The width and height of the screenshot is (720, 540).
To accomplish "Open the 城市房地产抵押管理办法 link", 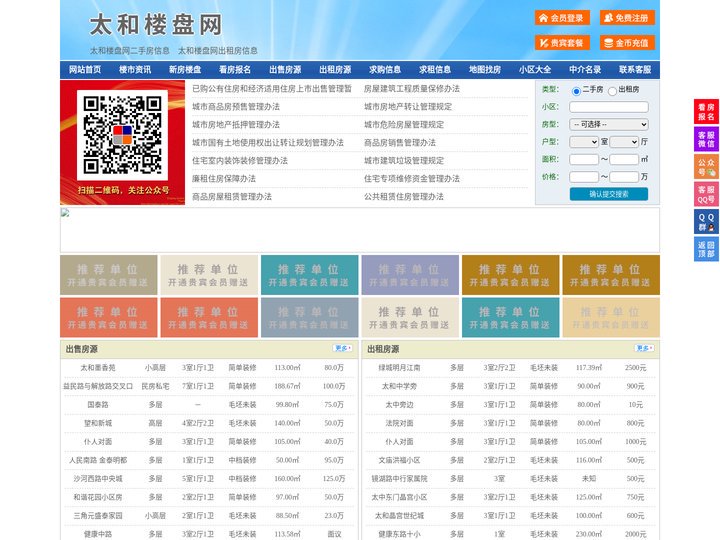I will (236, 124).
